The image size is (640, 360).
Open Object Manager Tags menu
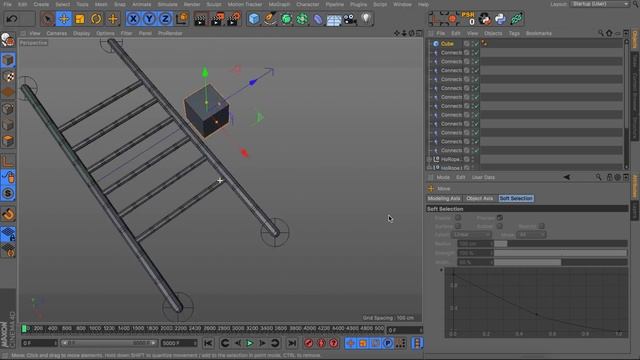[x=514, y=33]
